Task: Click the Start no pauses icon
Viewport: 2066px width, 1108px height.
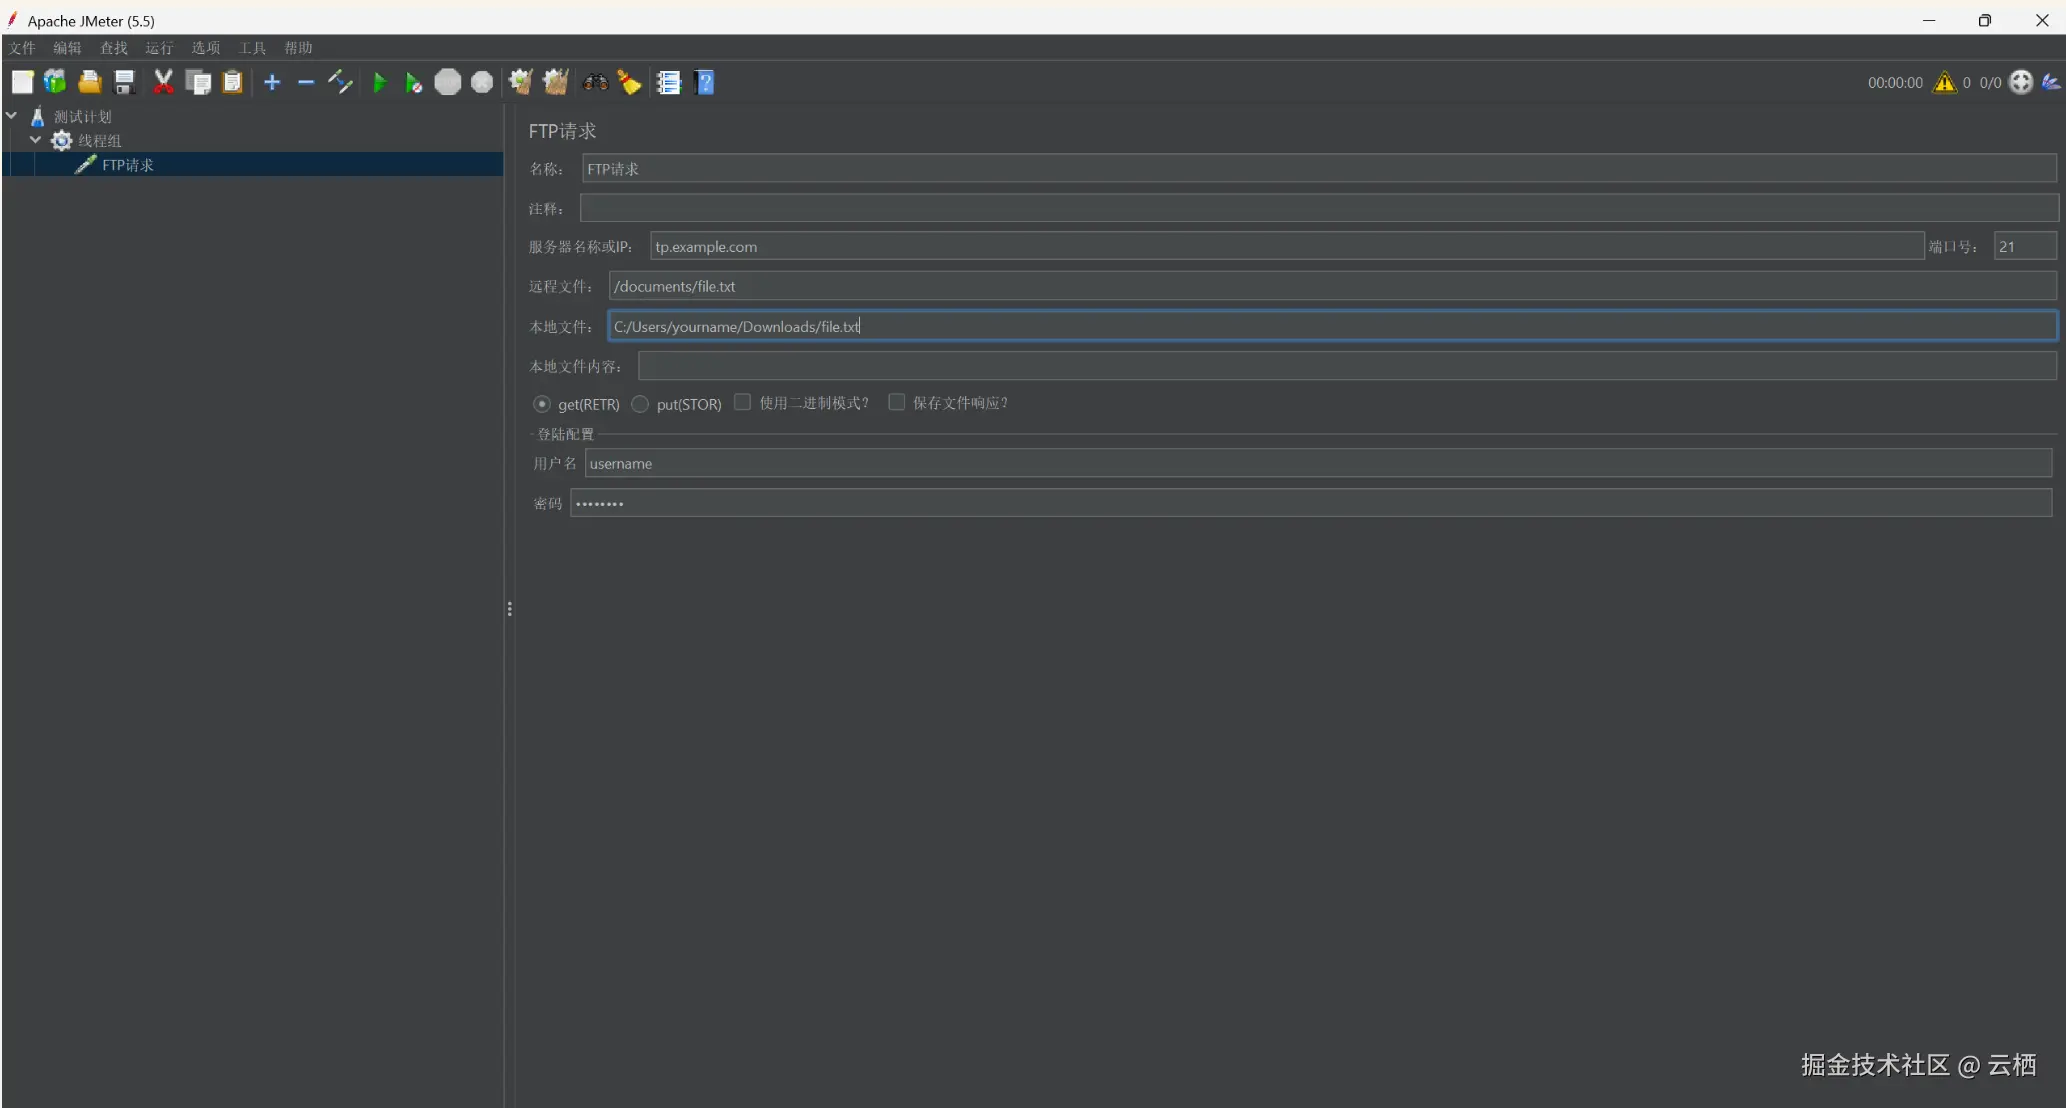Action: pos(413,83)
